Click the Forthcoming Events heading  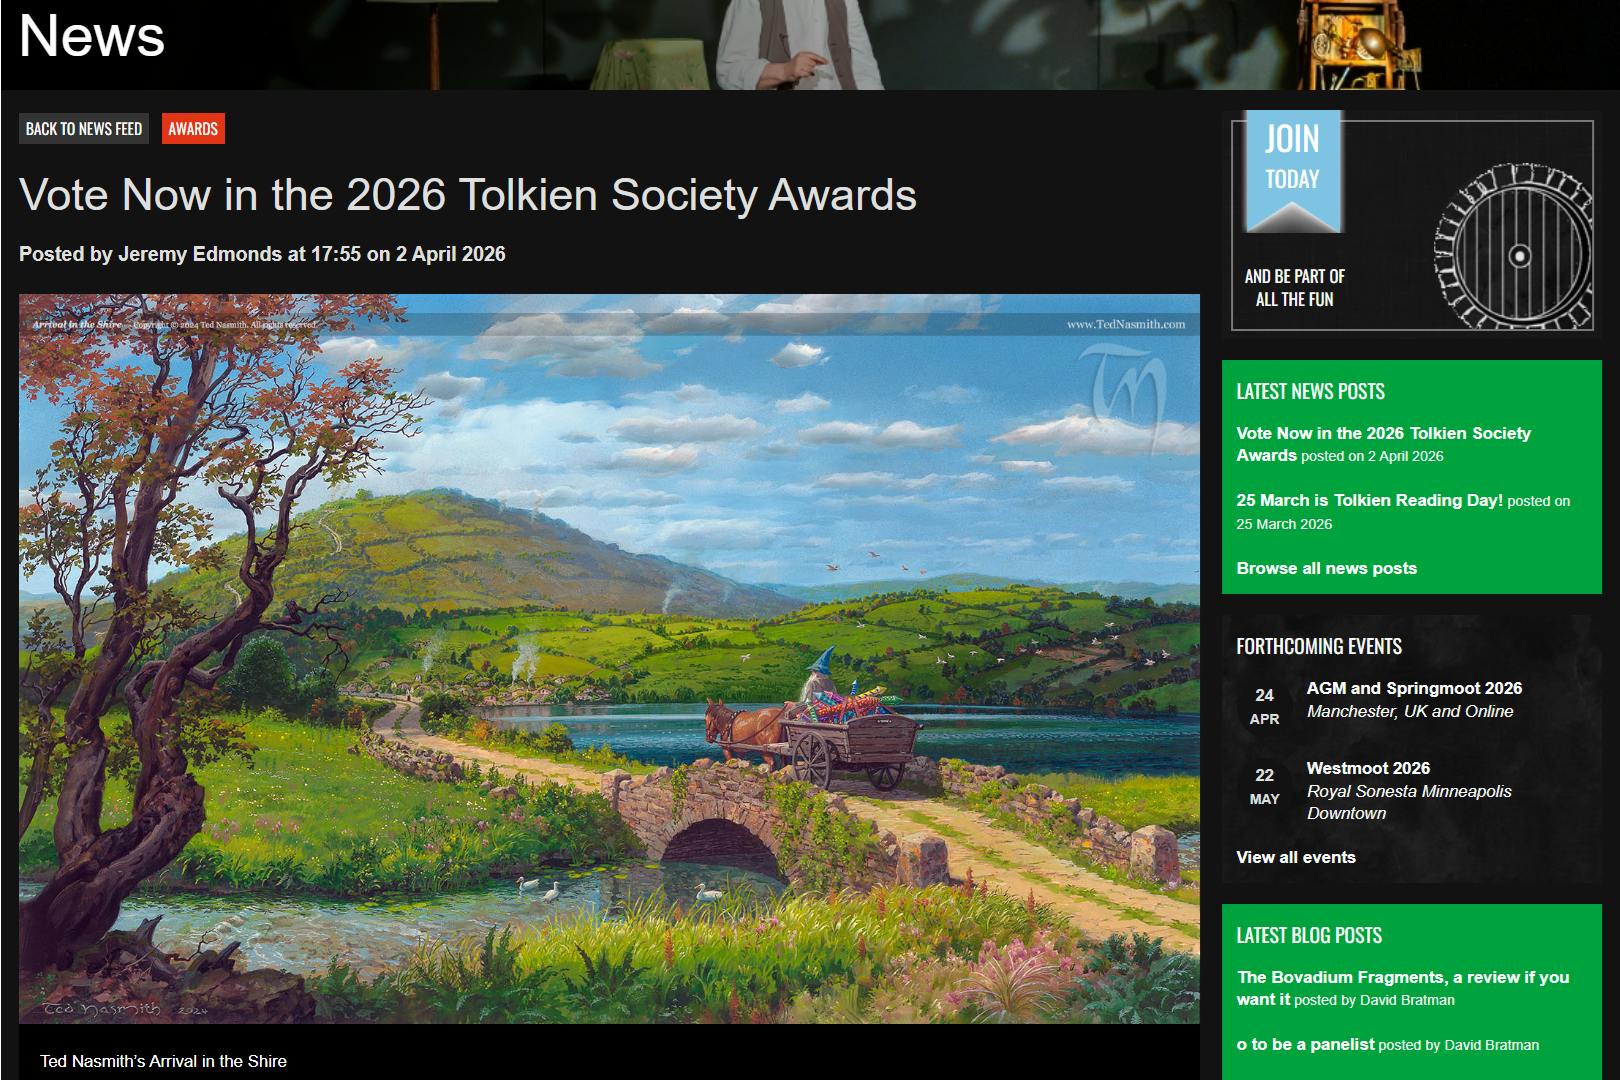pos(1319,646)
